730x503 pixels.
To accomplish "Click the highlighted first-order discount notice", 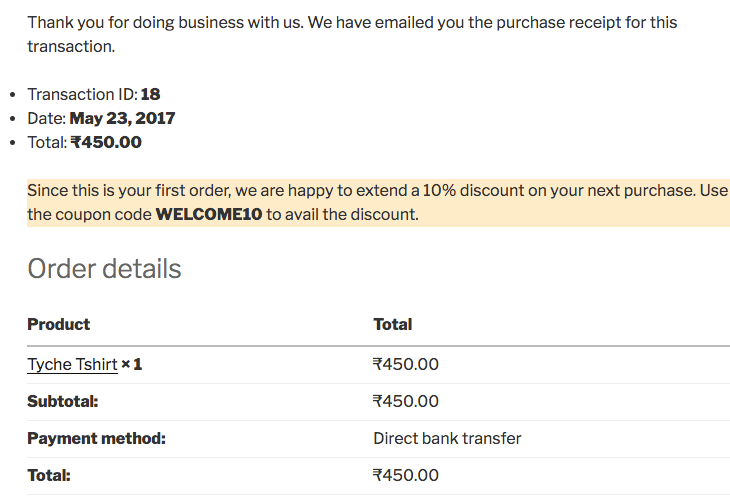I will pyautogui.click(x=378, y=203).
